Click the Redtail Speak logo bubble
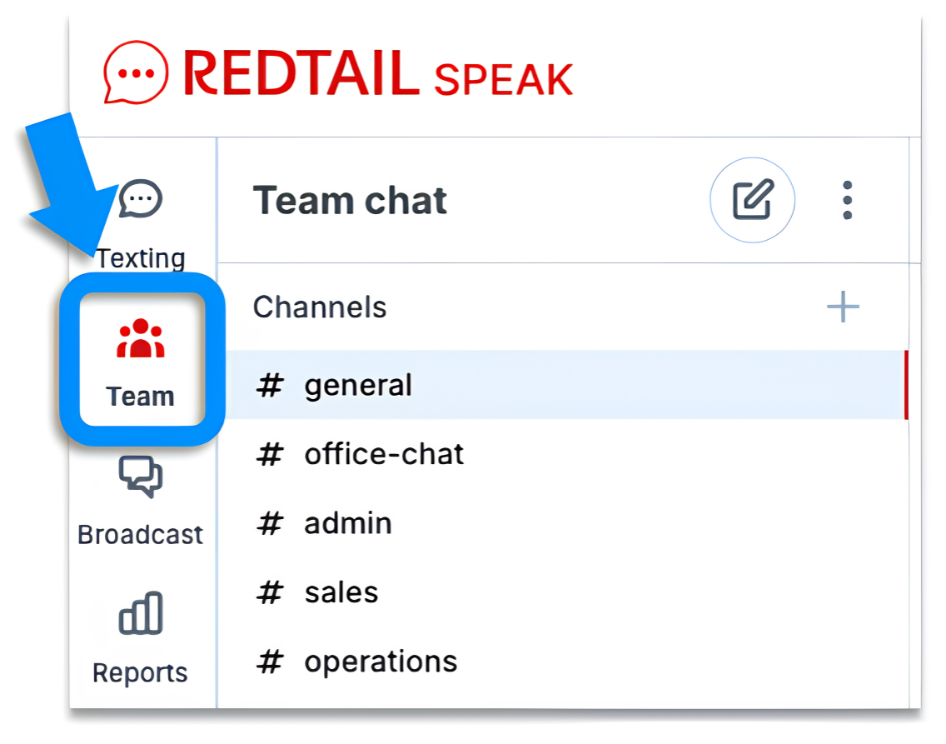Viewport: 946px width, 744px height. (x=136, y=73)
